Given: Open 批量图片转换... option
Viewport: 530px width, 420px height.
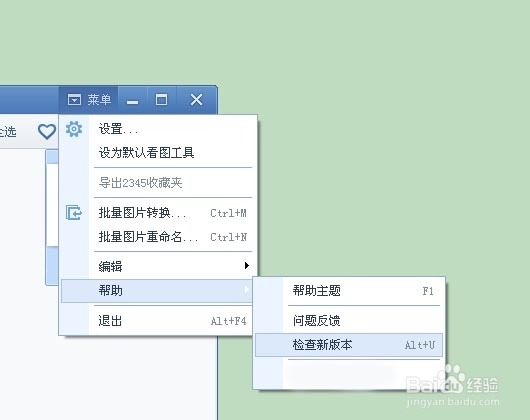Looking at the screenshot, I should pyautogui.click(x=157, y=213).
